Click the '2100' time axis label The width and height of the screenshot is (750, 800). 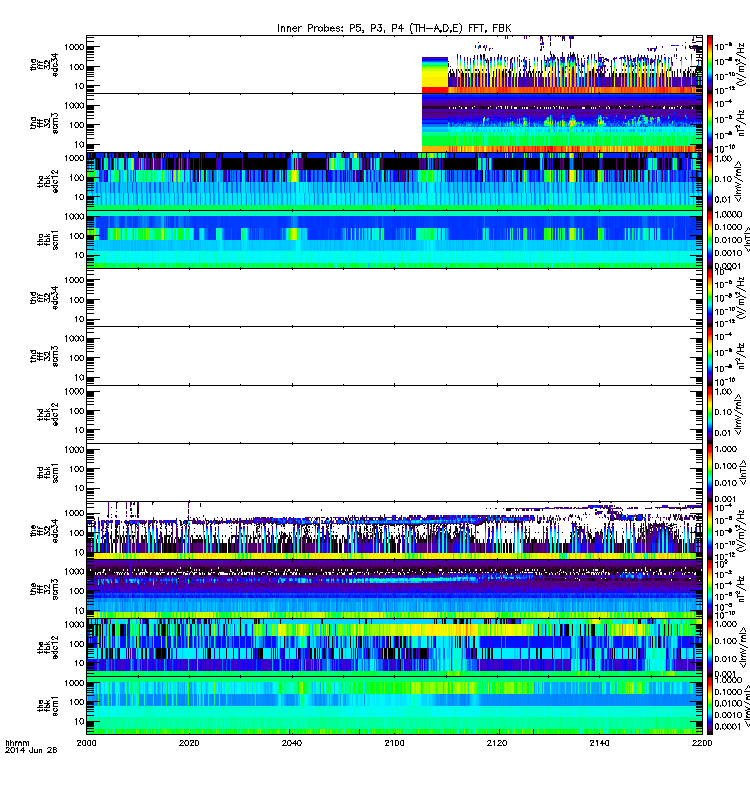[x=394, y=743]
